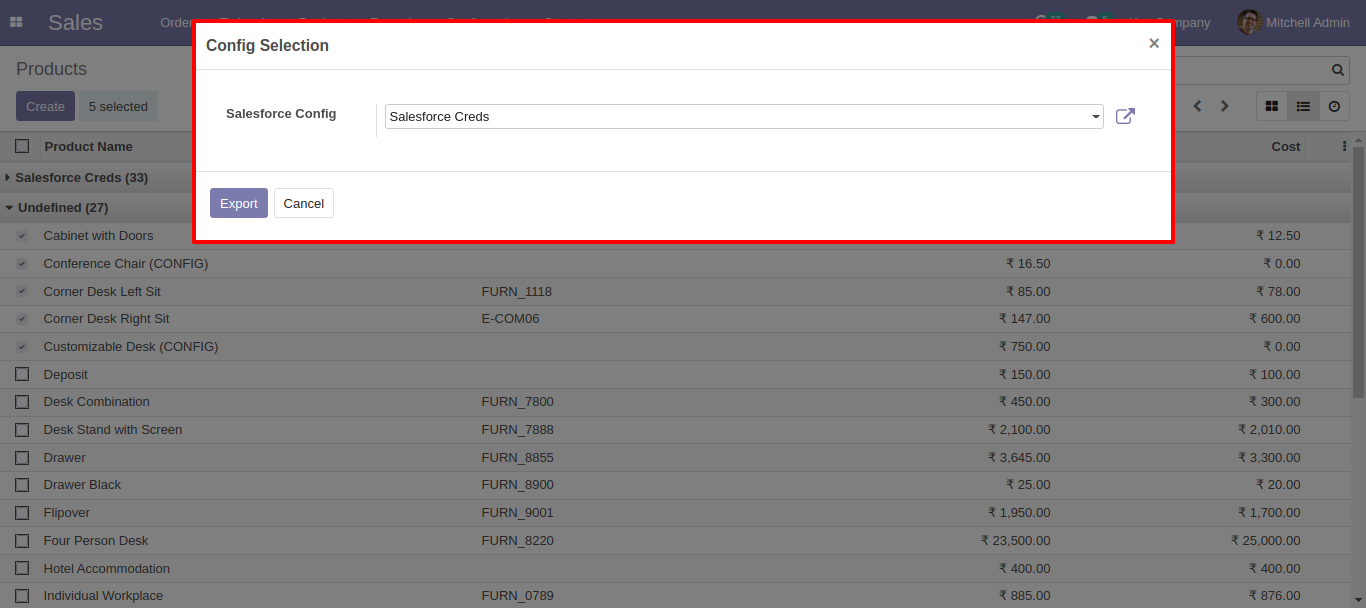
Task: Open the apps grid menu icon
Action: click(x=16, y=22)
